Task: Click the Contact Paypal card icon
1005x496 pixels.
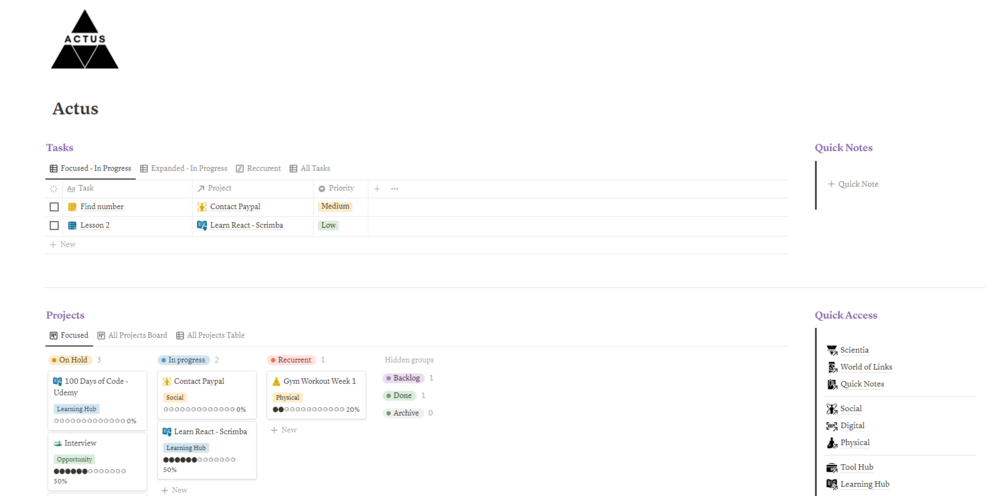Action: coord(167,381)
